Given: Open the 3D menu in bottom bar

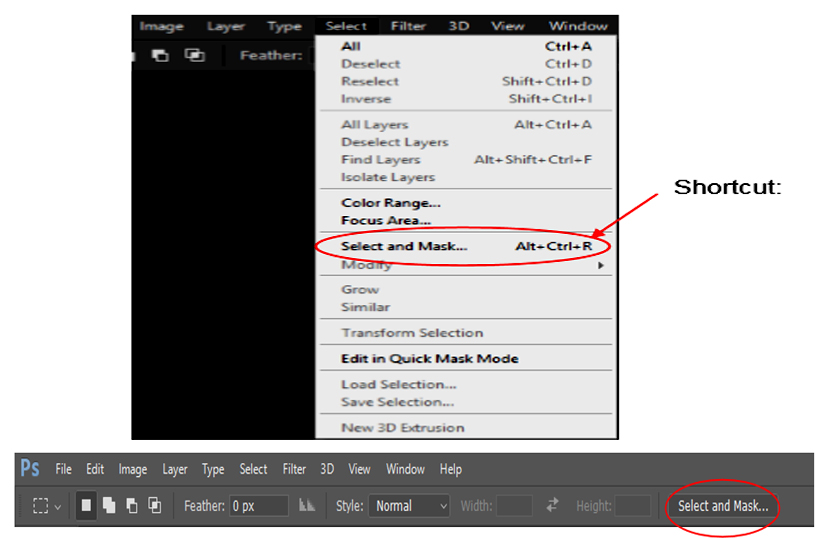Looking at the screenshot, I should coord(327,469).
